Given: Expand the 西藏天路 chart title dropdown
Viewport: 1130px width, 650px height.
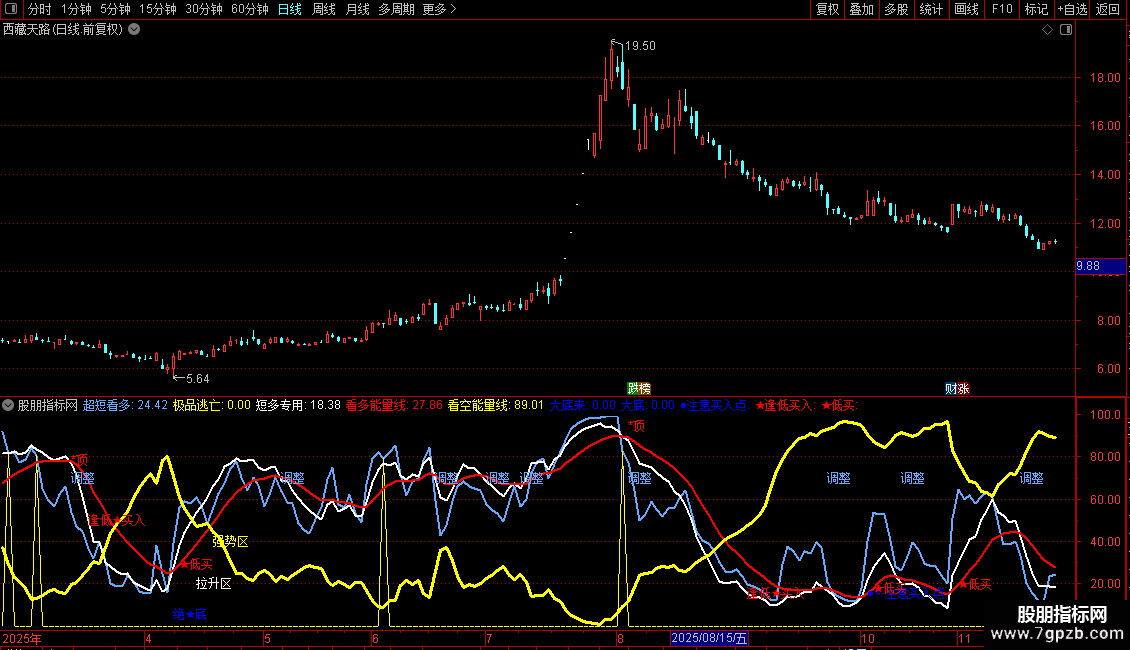Looking at the screenshot, I should point(134,30).
